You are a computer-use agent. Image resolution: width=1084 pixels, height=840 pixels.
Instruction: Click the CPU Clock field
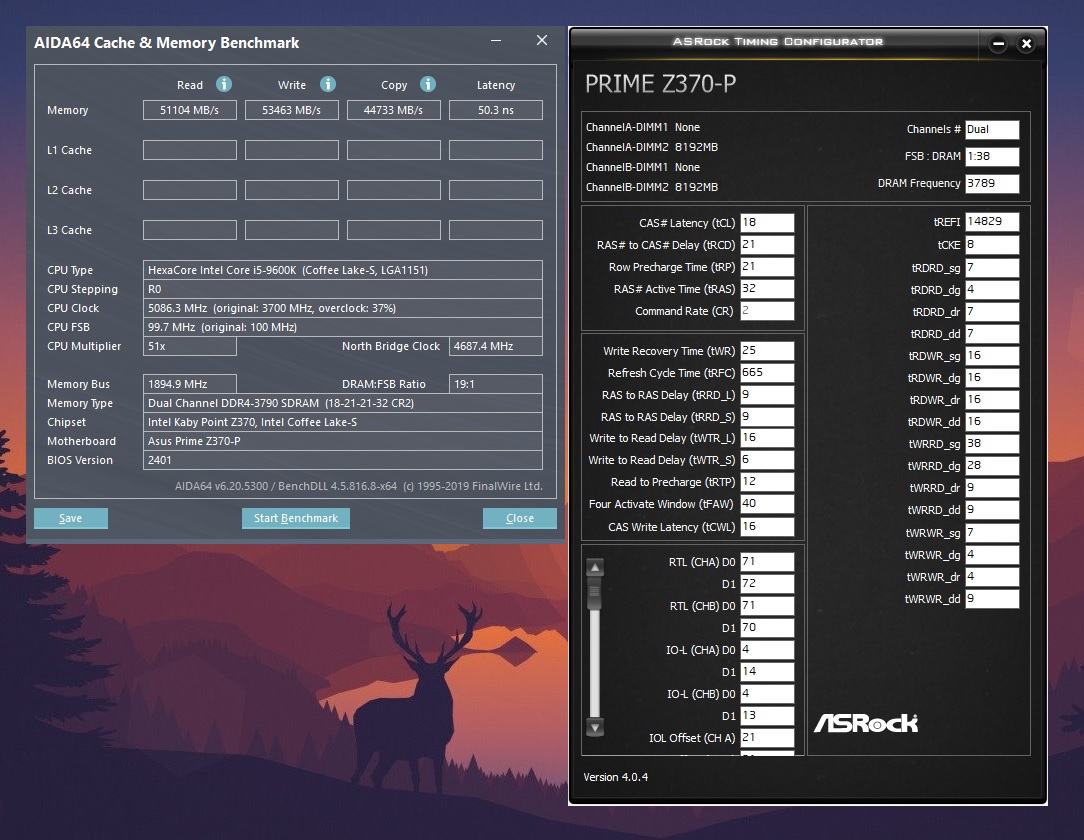point(343,308)
